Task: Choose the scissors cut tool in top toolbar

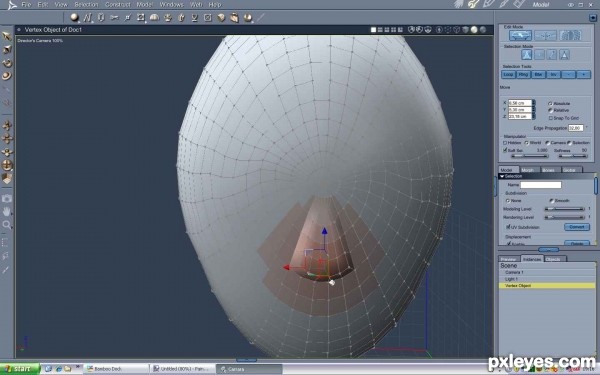Action: pos(114,18)
